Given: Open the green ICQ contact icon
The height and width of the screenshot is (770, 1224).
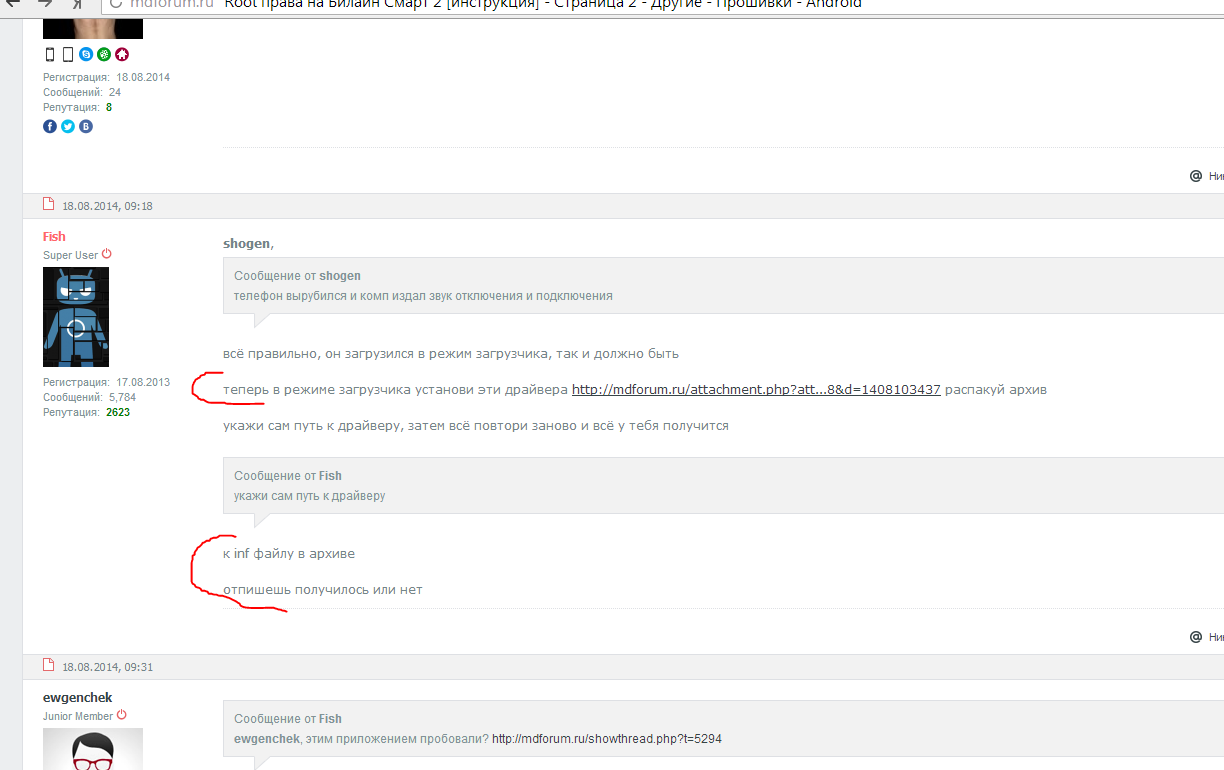Looking at the screenshot, I should [103, 54].
